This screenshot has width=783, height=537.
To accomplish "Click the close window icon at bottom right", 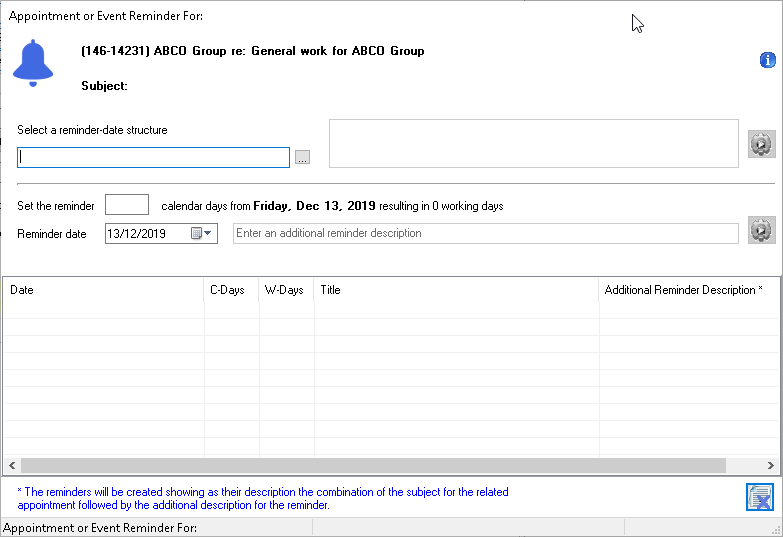I will (760, 497).
